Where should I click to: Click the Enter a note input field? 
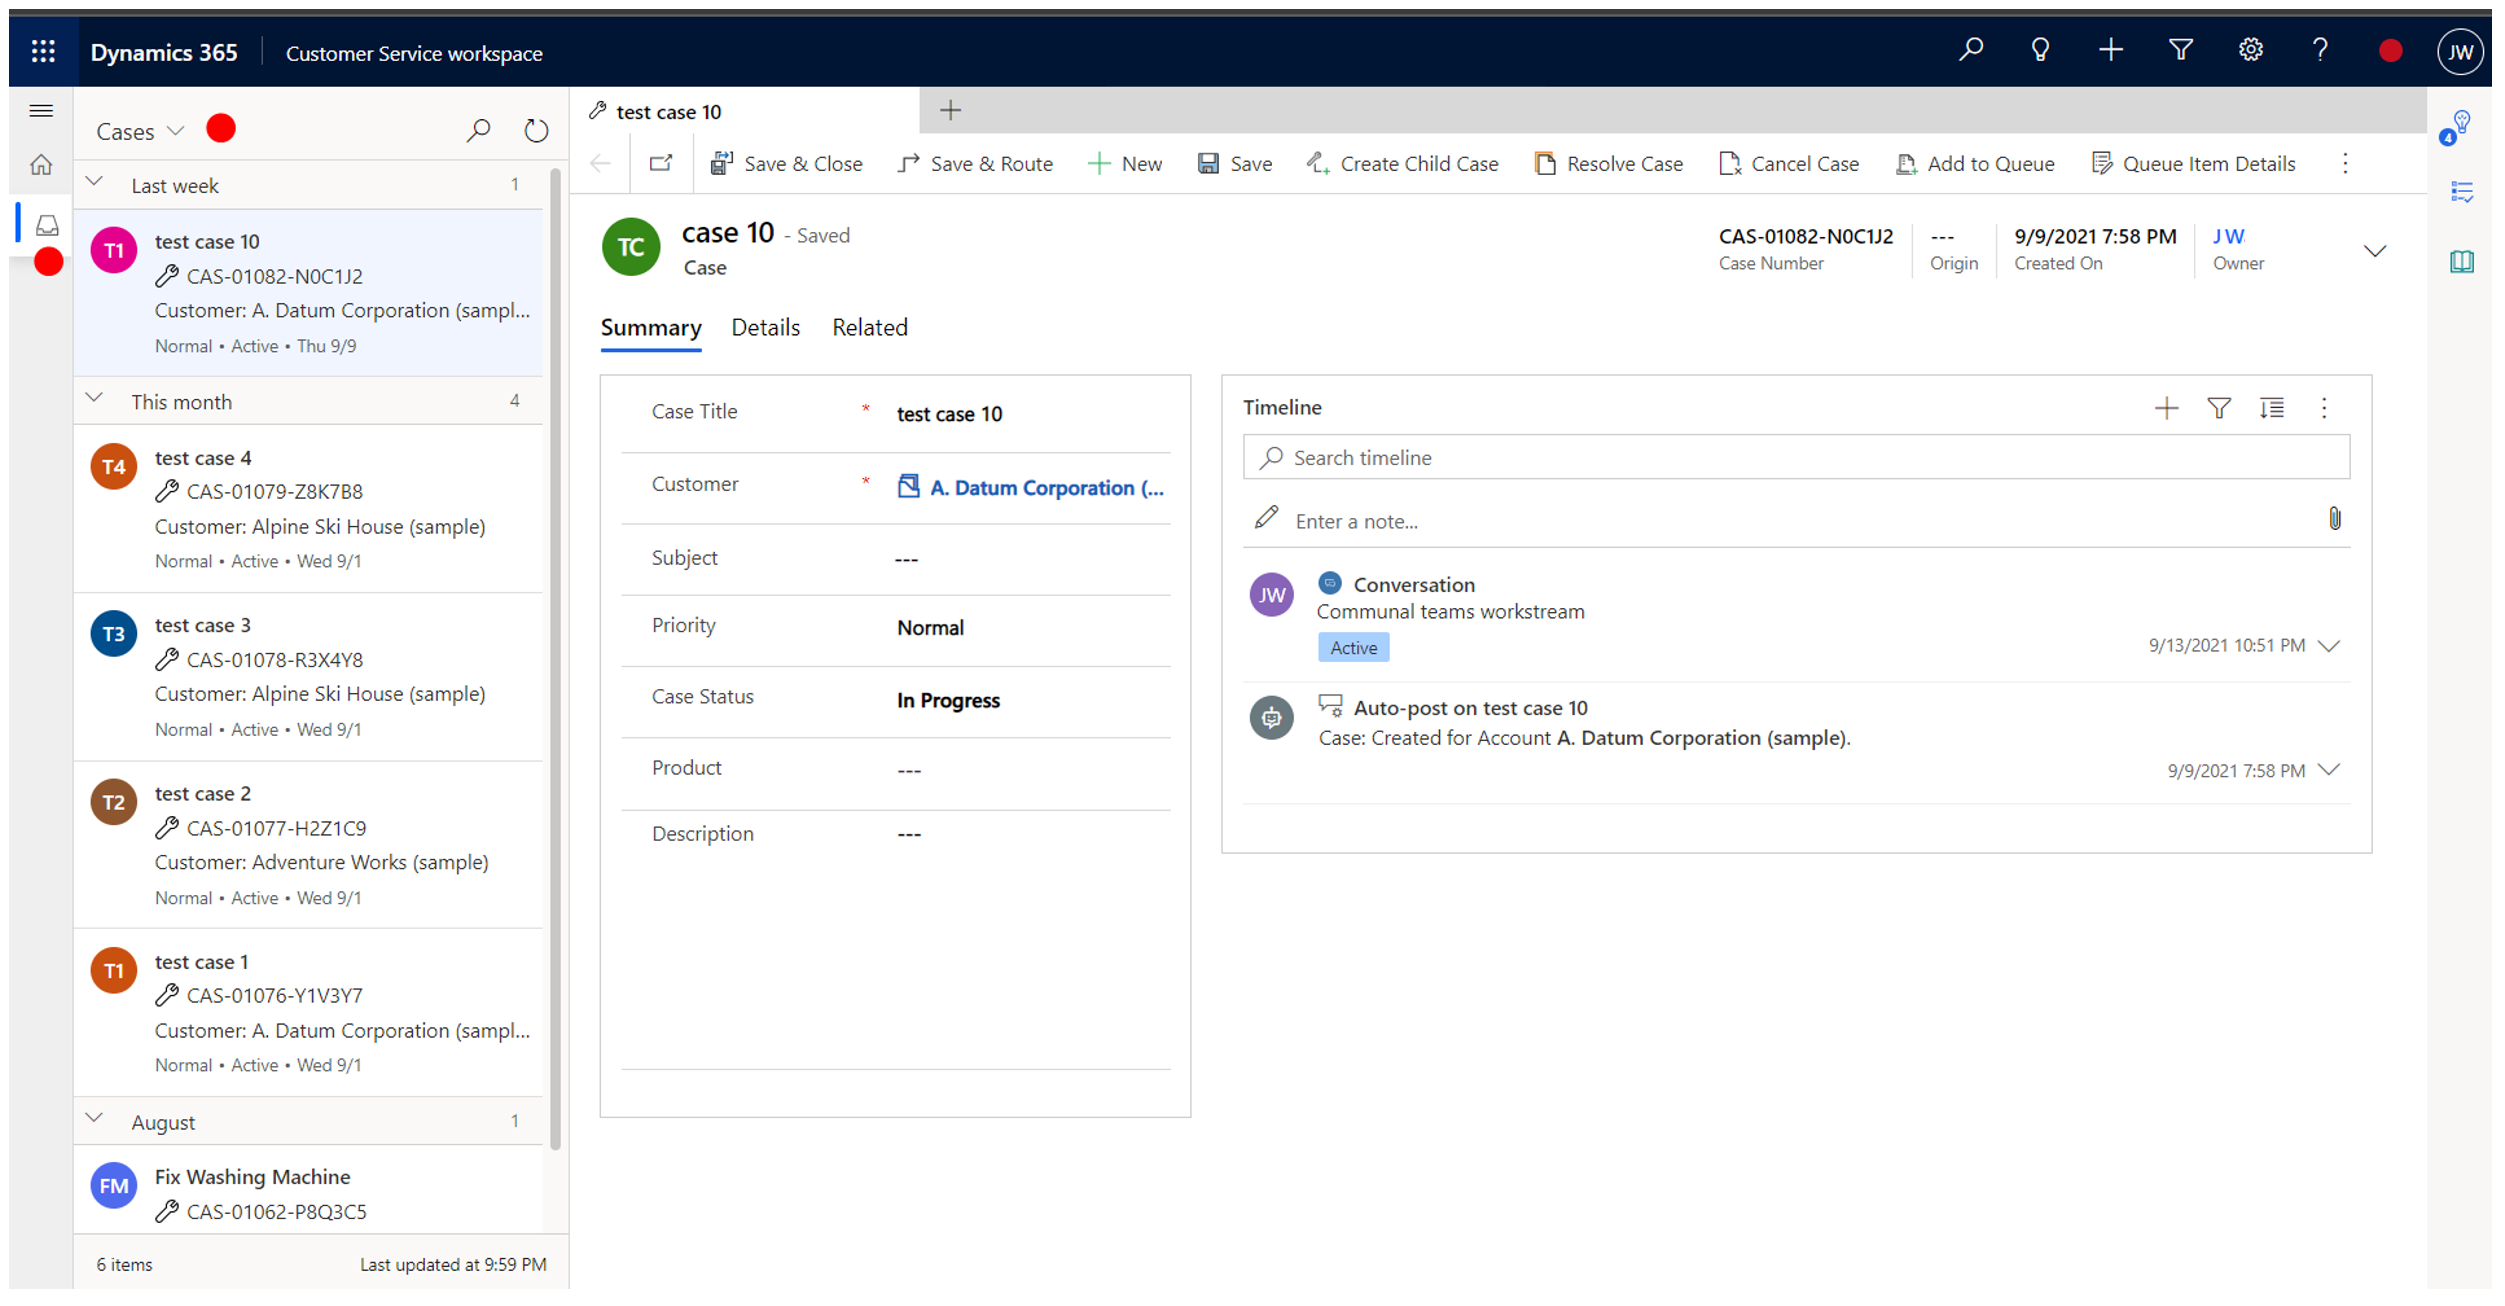tap(1796, 520)
